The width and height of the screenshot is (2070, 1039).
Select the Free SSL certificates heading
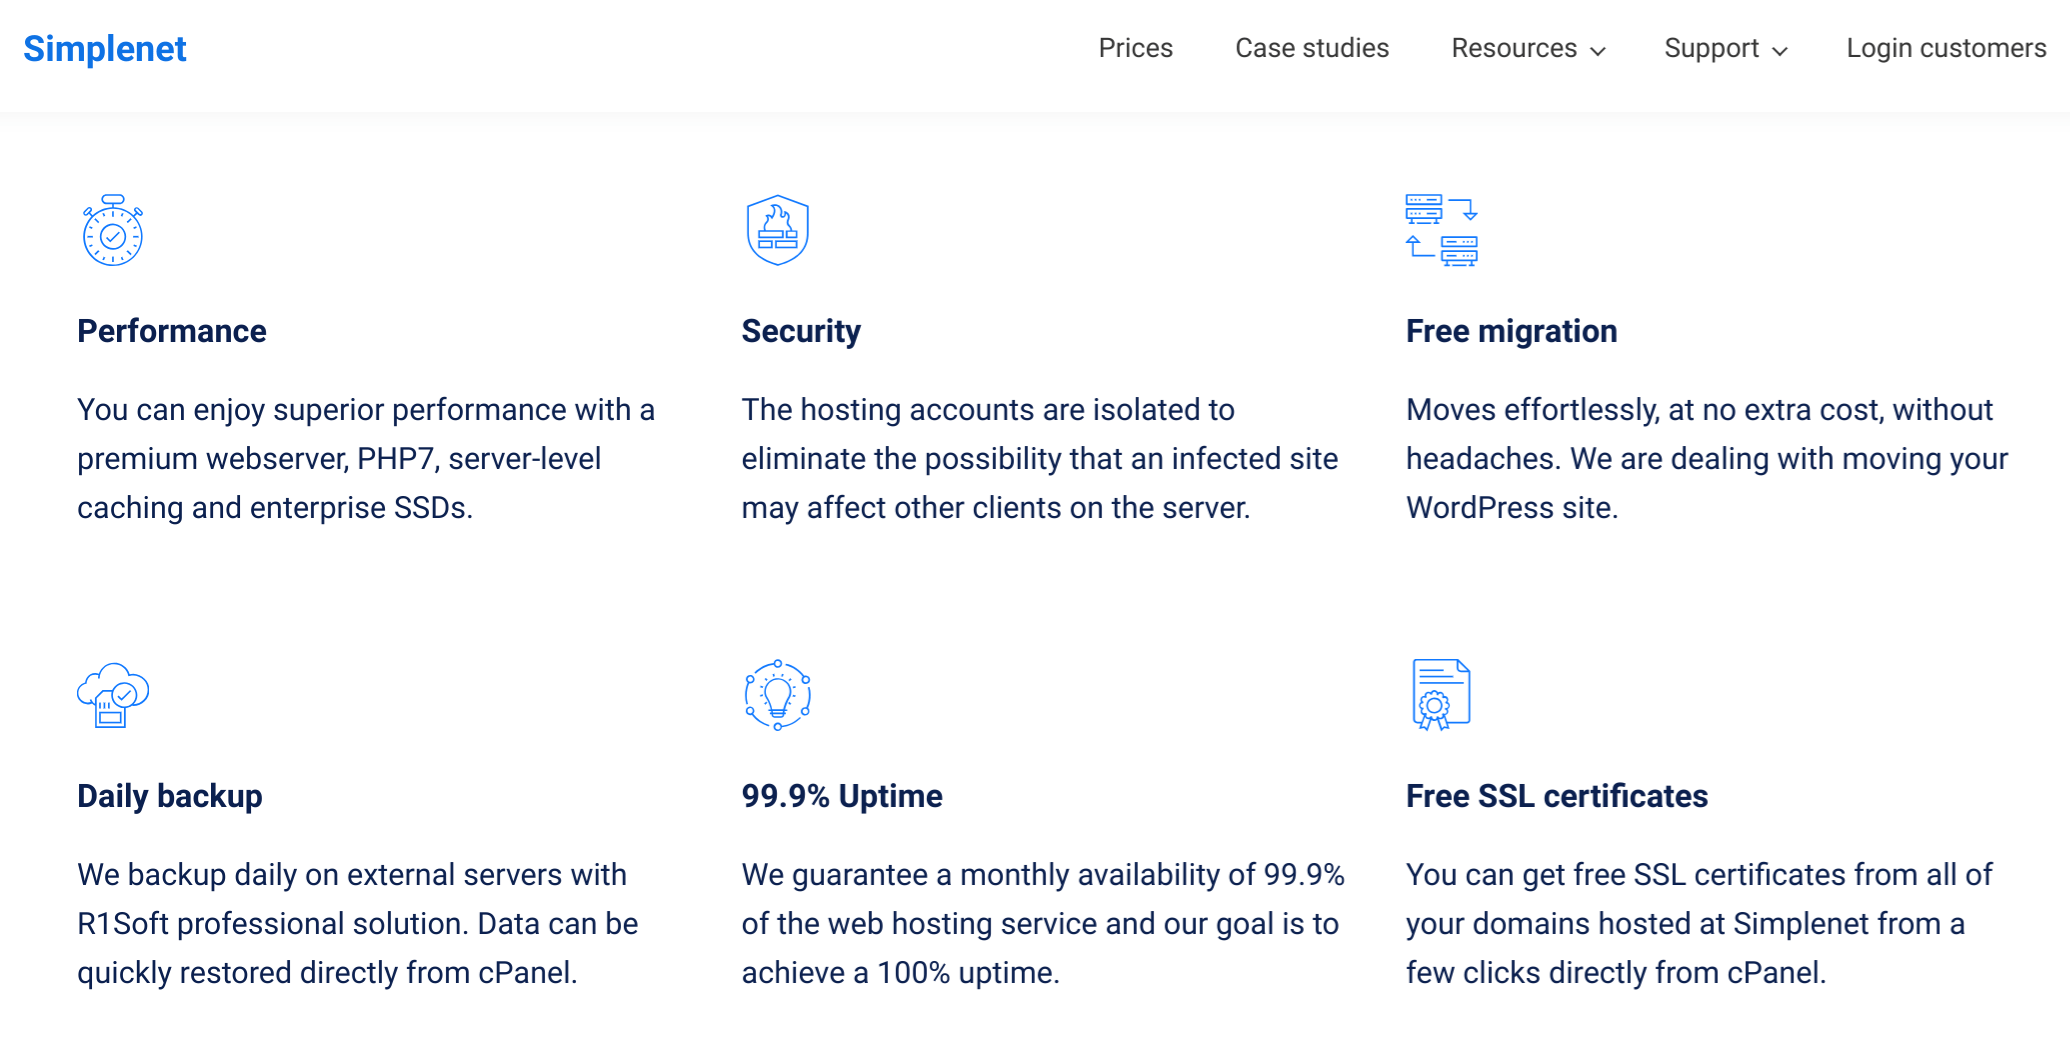[1557, 796]
